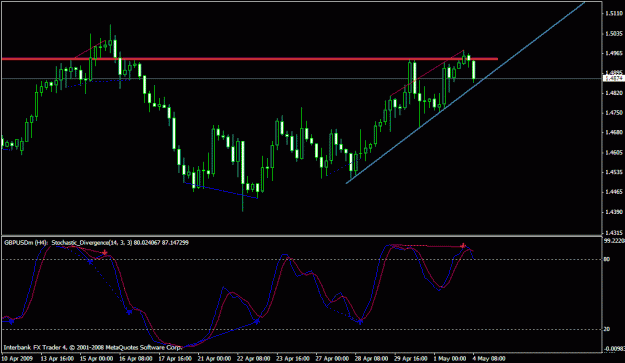Click the 1.4390 price axis label
Viewport: 625px width, 363px height.
[x=614, y=212]
